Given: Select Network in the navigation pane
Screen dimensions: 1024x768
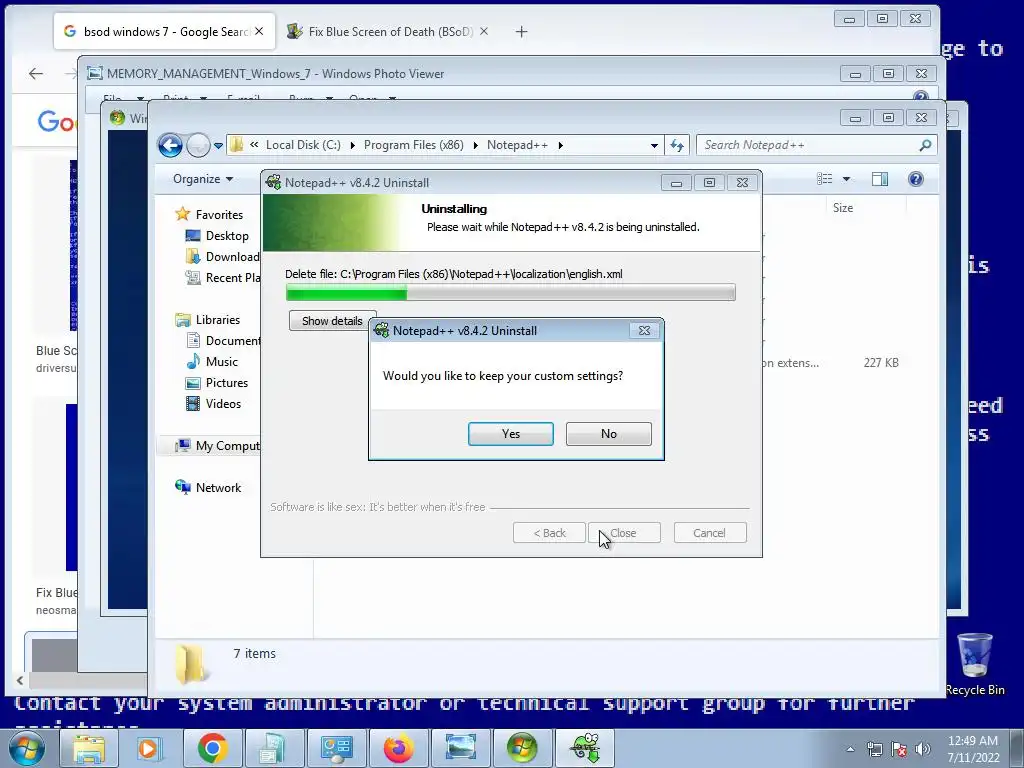Looking at the screenshot, I should click(208, 487).
